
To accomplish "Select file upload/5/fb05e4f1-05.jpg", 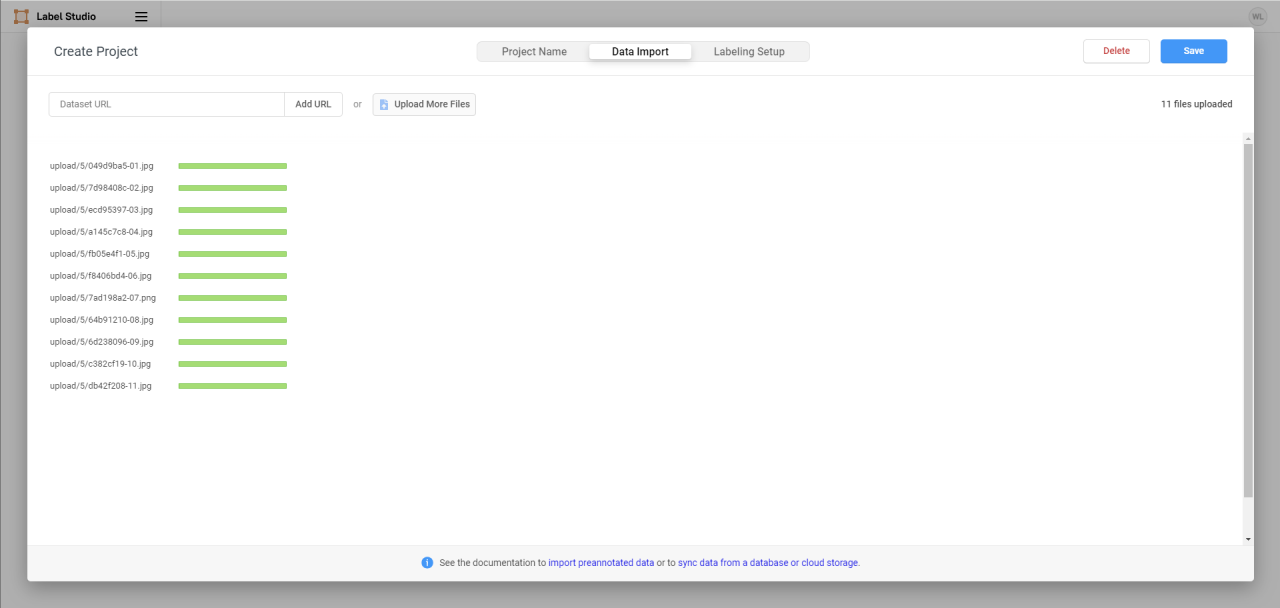I will (100, 254).
